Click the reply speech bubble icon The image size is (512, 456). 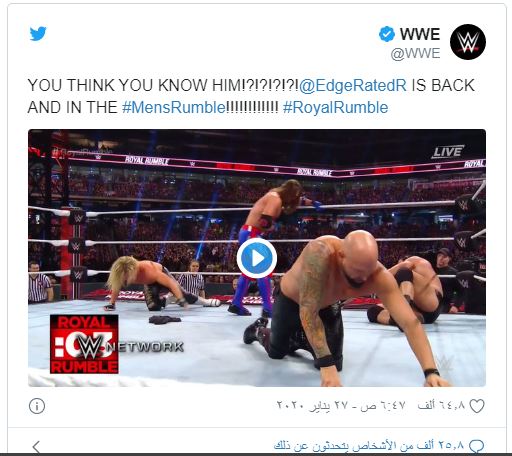477,446
